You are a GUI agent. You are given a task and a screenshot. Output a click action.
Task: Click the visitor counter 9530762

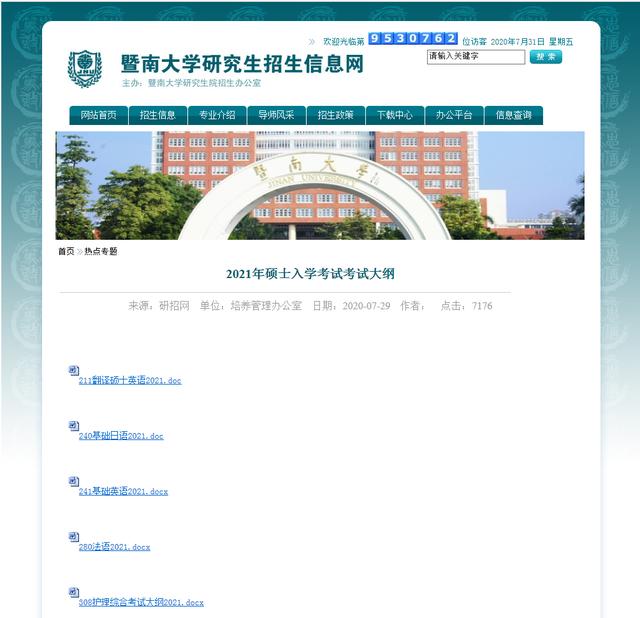[x=413, y=38]
